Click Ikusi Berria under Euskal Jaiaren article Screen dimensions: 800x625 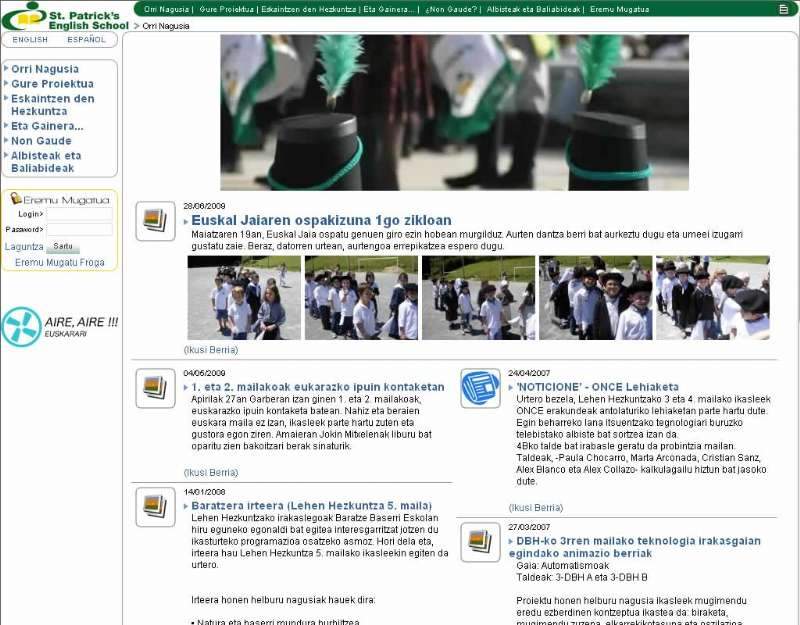point(211,350)
